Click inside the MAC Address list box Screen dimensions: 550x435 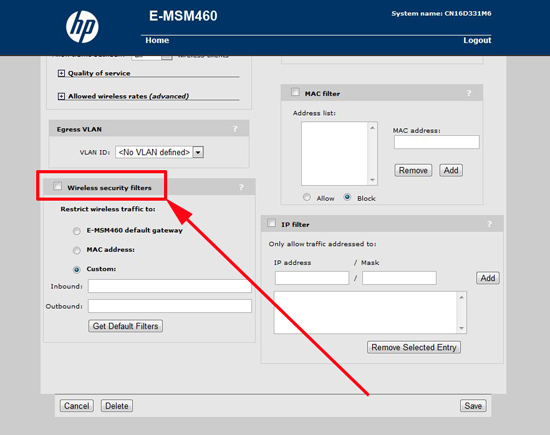click(335, 153)
